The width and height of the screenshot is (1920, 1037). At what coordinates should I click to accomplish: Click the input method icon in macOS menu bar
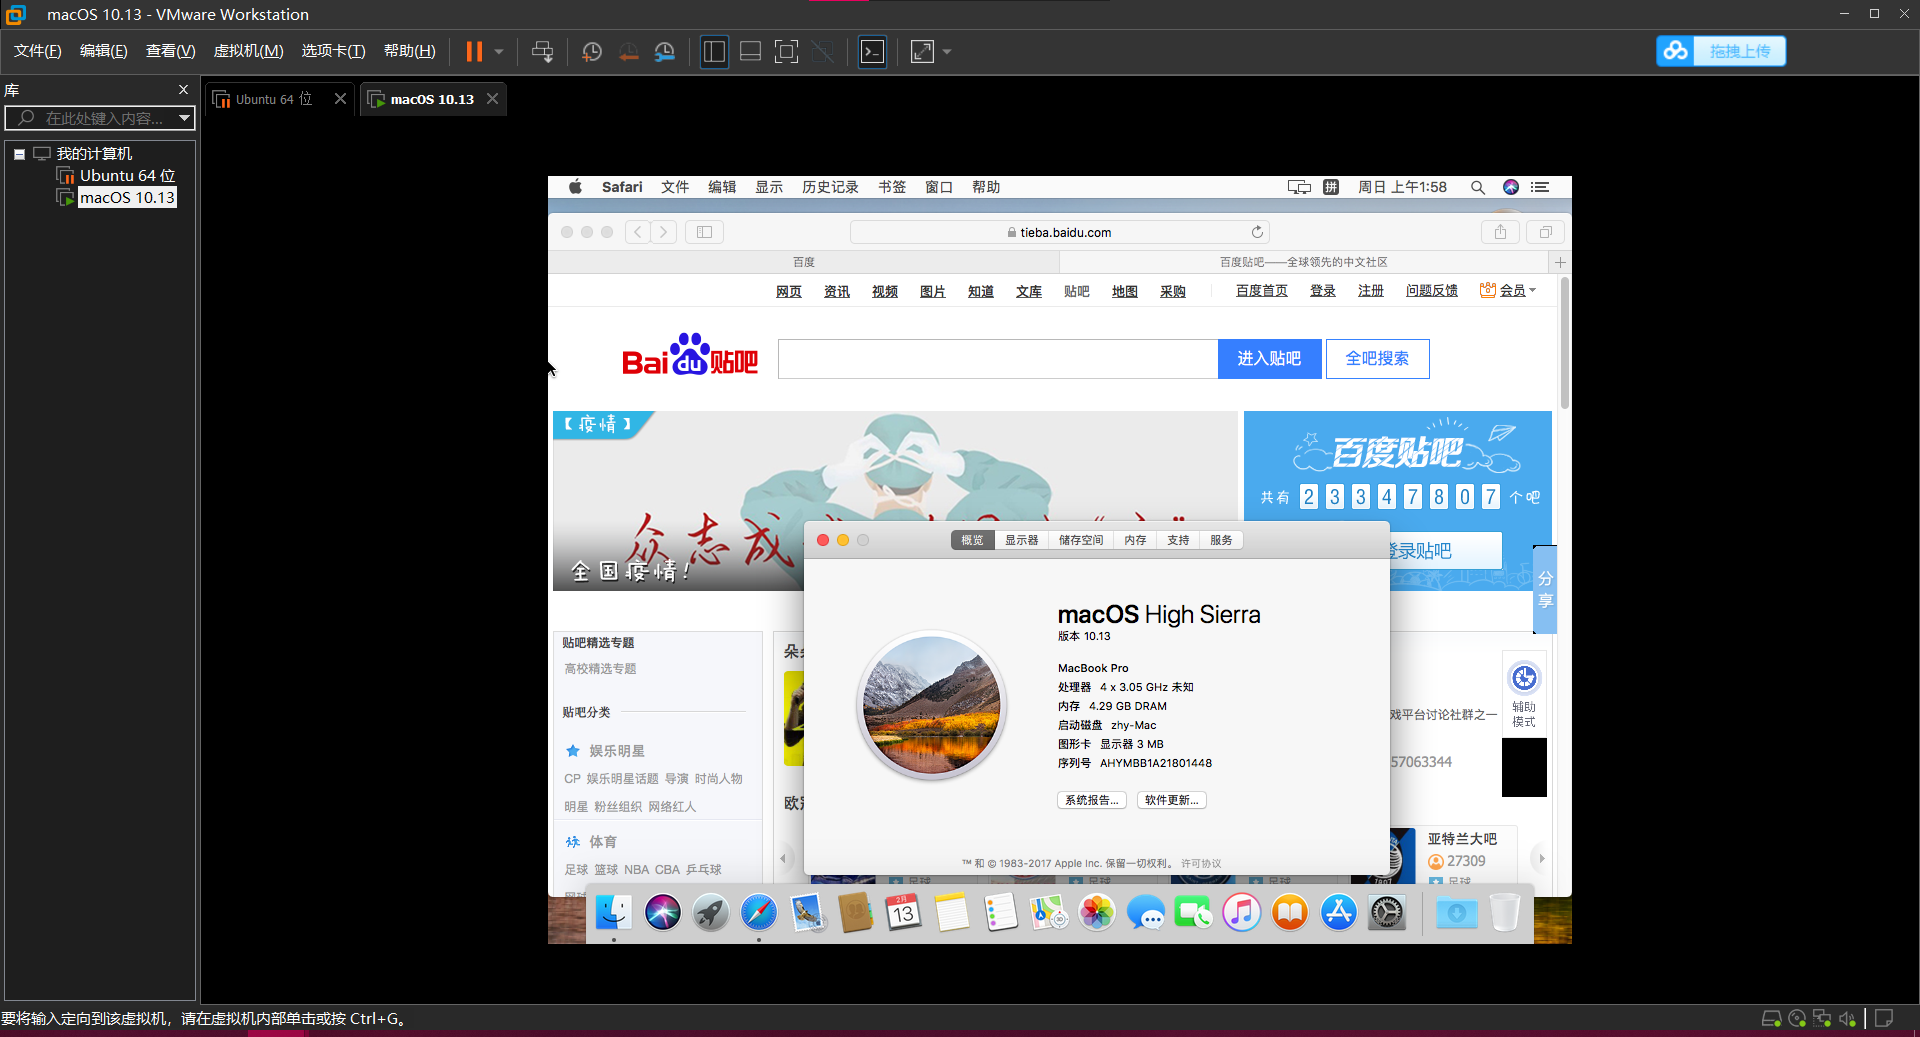pos(1331,187)
